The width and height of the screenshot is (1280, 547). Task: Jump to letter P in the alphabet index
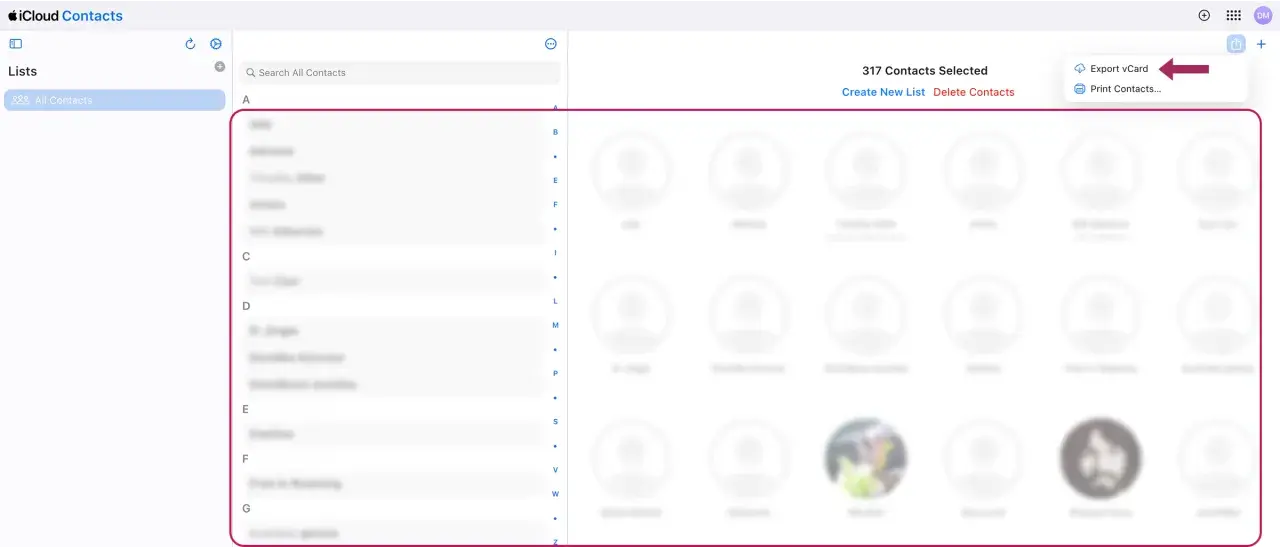point(555,373)
